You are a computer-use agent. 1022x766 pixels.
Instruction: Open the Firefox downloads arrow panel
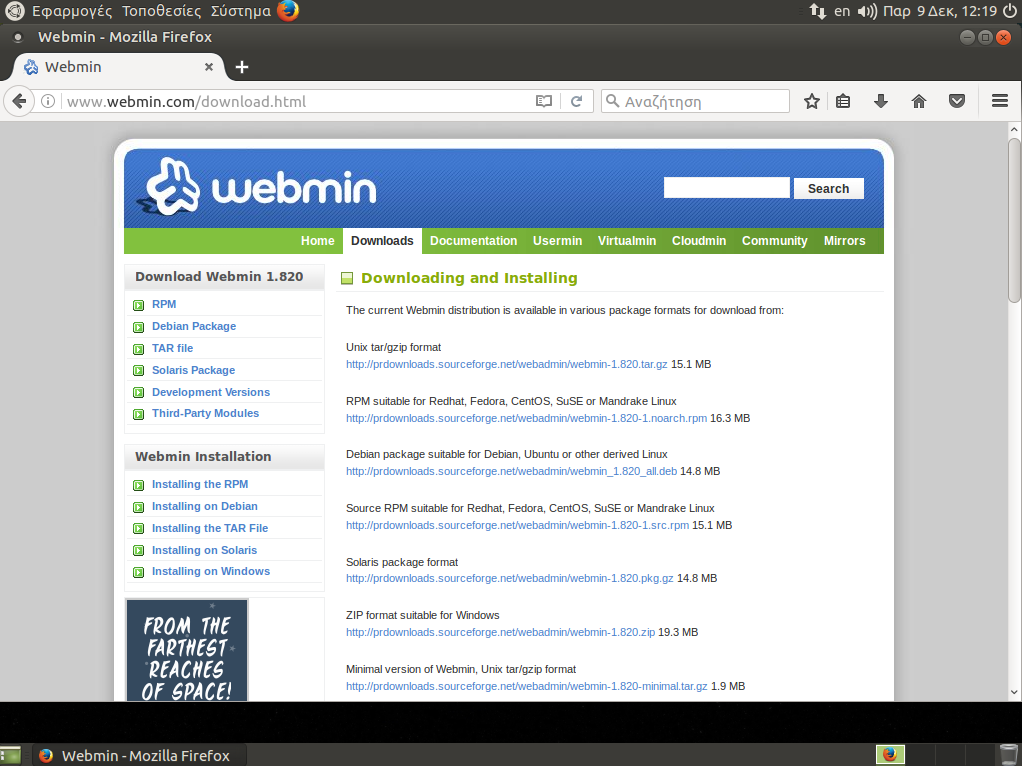[881, 101]
